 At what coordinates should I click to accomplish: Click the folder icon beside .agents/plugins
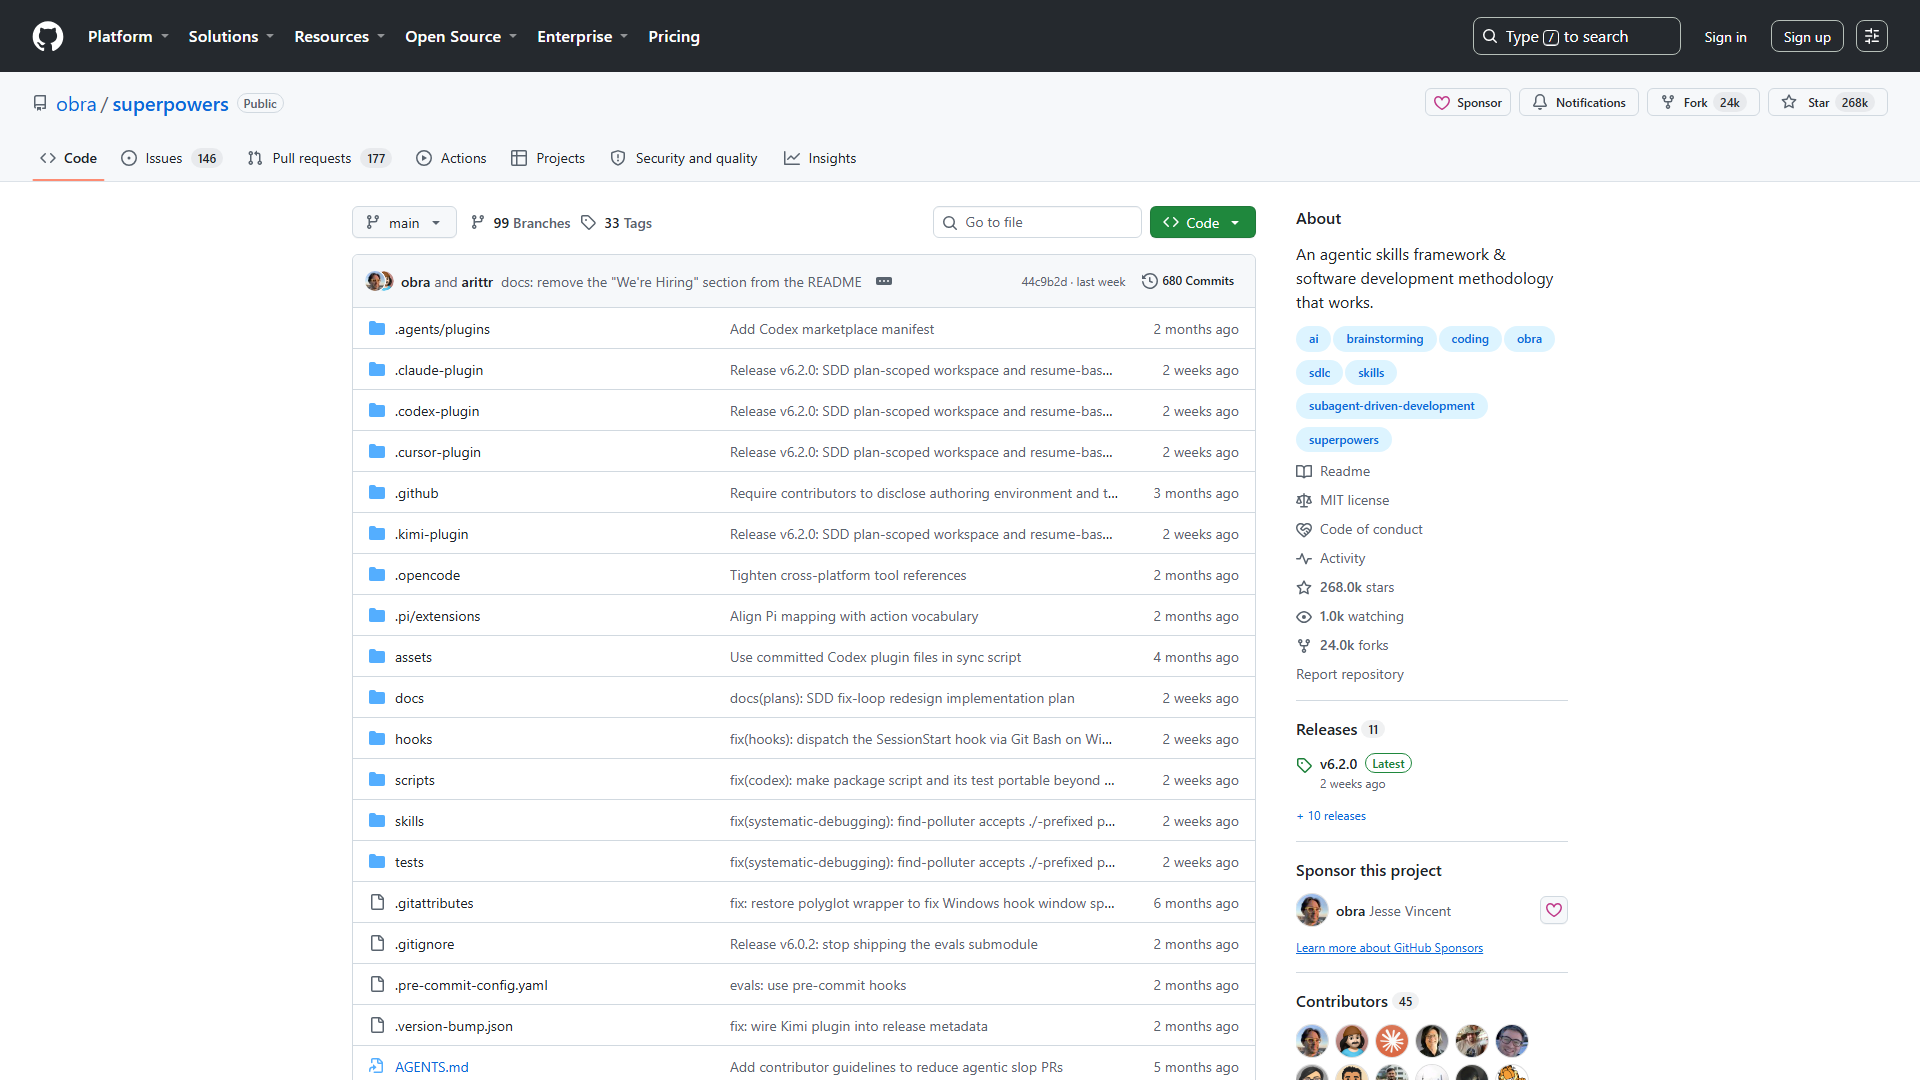tap(377, 328)
